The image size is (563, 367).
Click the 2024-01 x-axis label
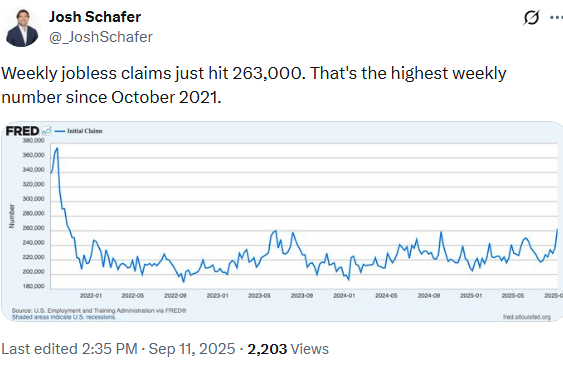[344, 296]
